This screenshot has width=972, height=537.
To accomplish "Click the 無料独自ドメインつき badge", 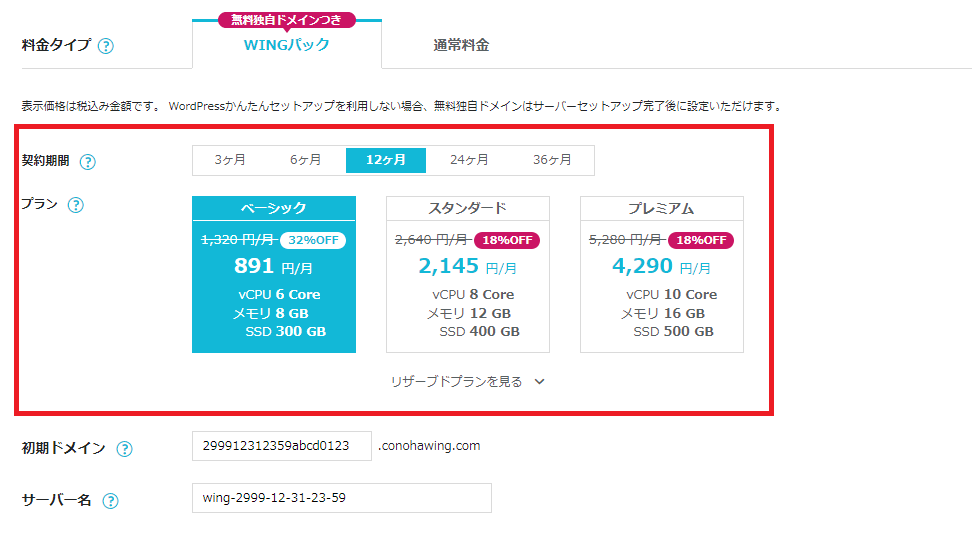I will pos(286,20).
